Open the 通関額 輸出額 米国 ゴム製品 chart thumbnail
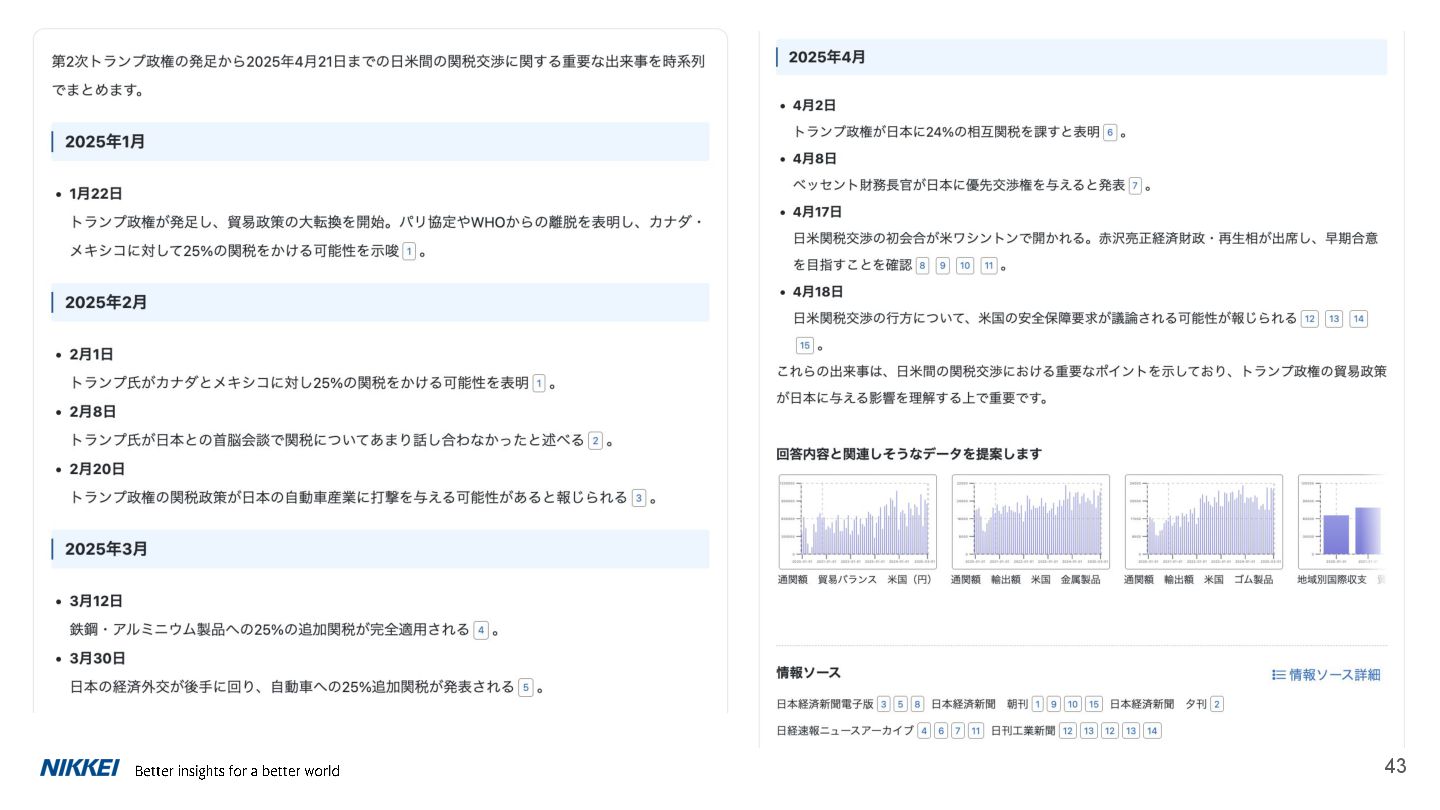 [1203, 522]
